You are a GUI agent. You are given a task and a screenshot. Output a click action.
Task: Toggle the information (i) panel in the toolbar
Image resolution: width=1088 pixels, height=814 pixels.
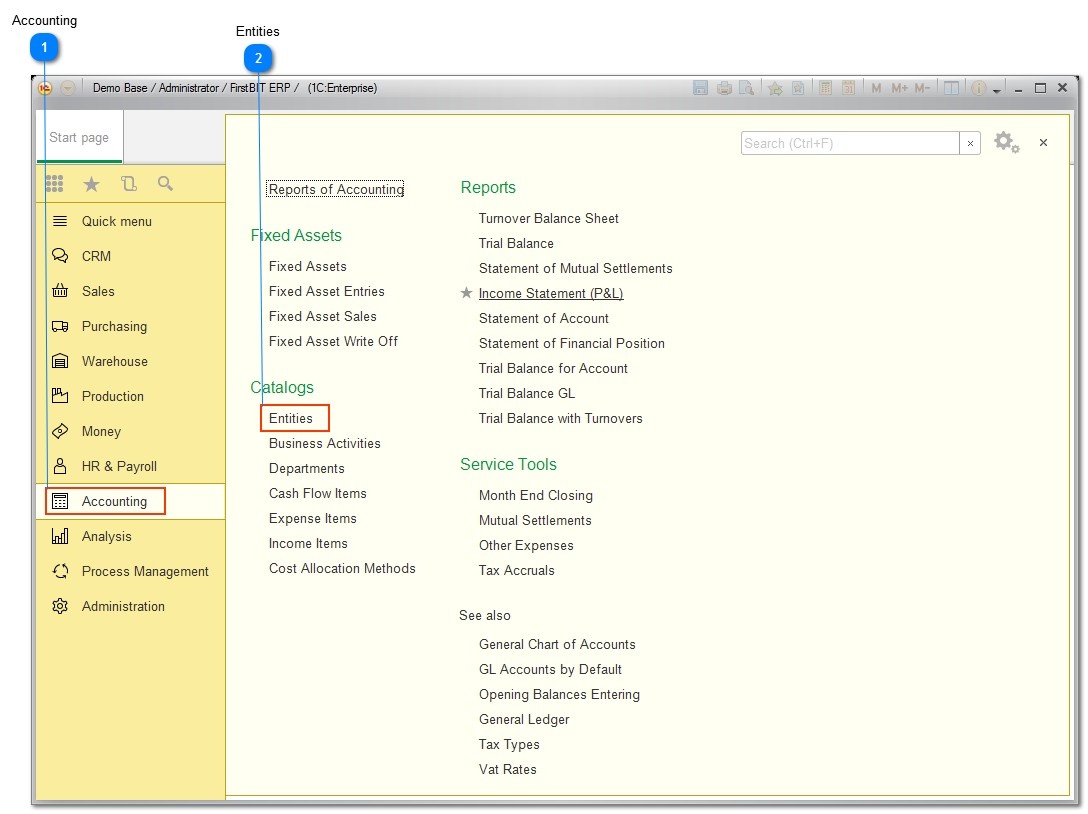(x=978, y=88)
